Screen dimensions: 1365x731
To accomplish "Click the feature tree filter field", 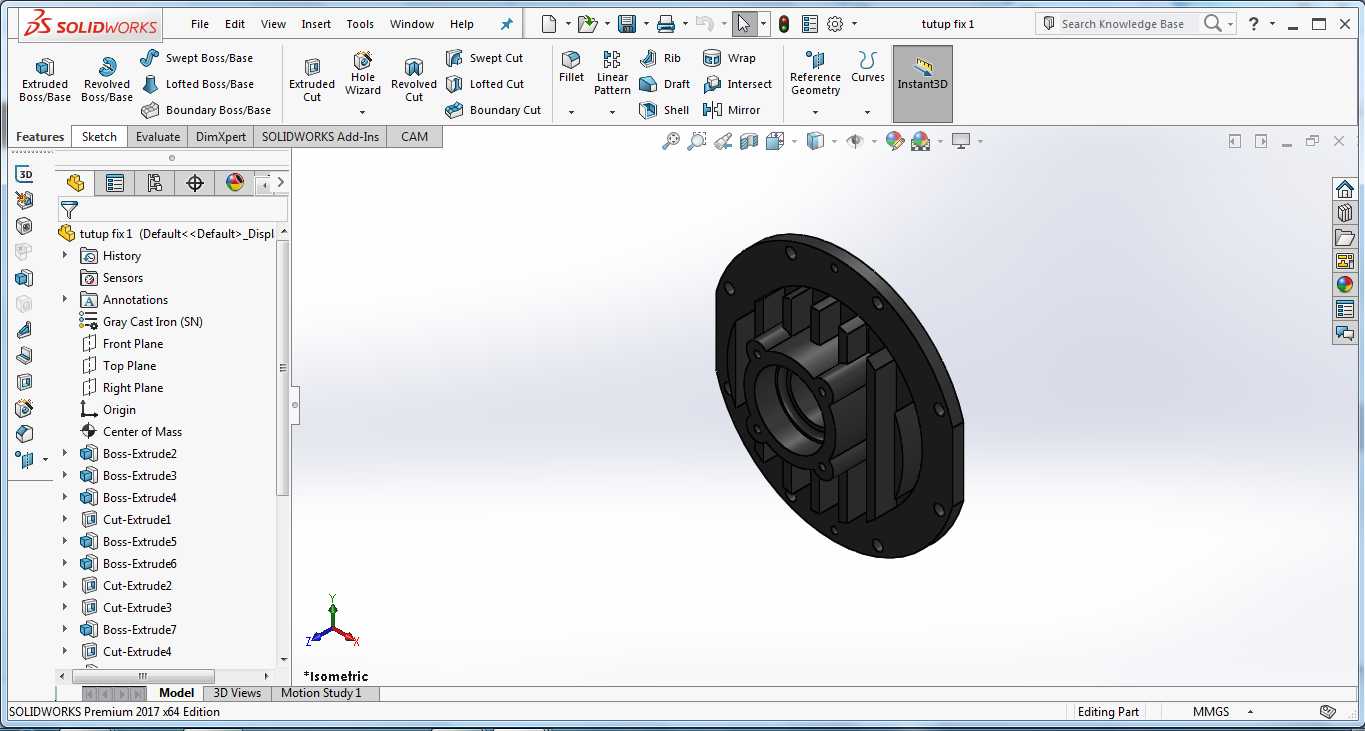I will [x=173, y=210].
